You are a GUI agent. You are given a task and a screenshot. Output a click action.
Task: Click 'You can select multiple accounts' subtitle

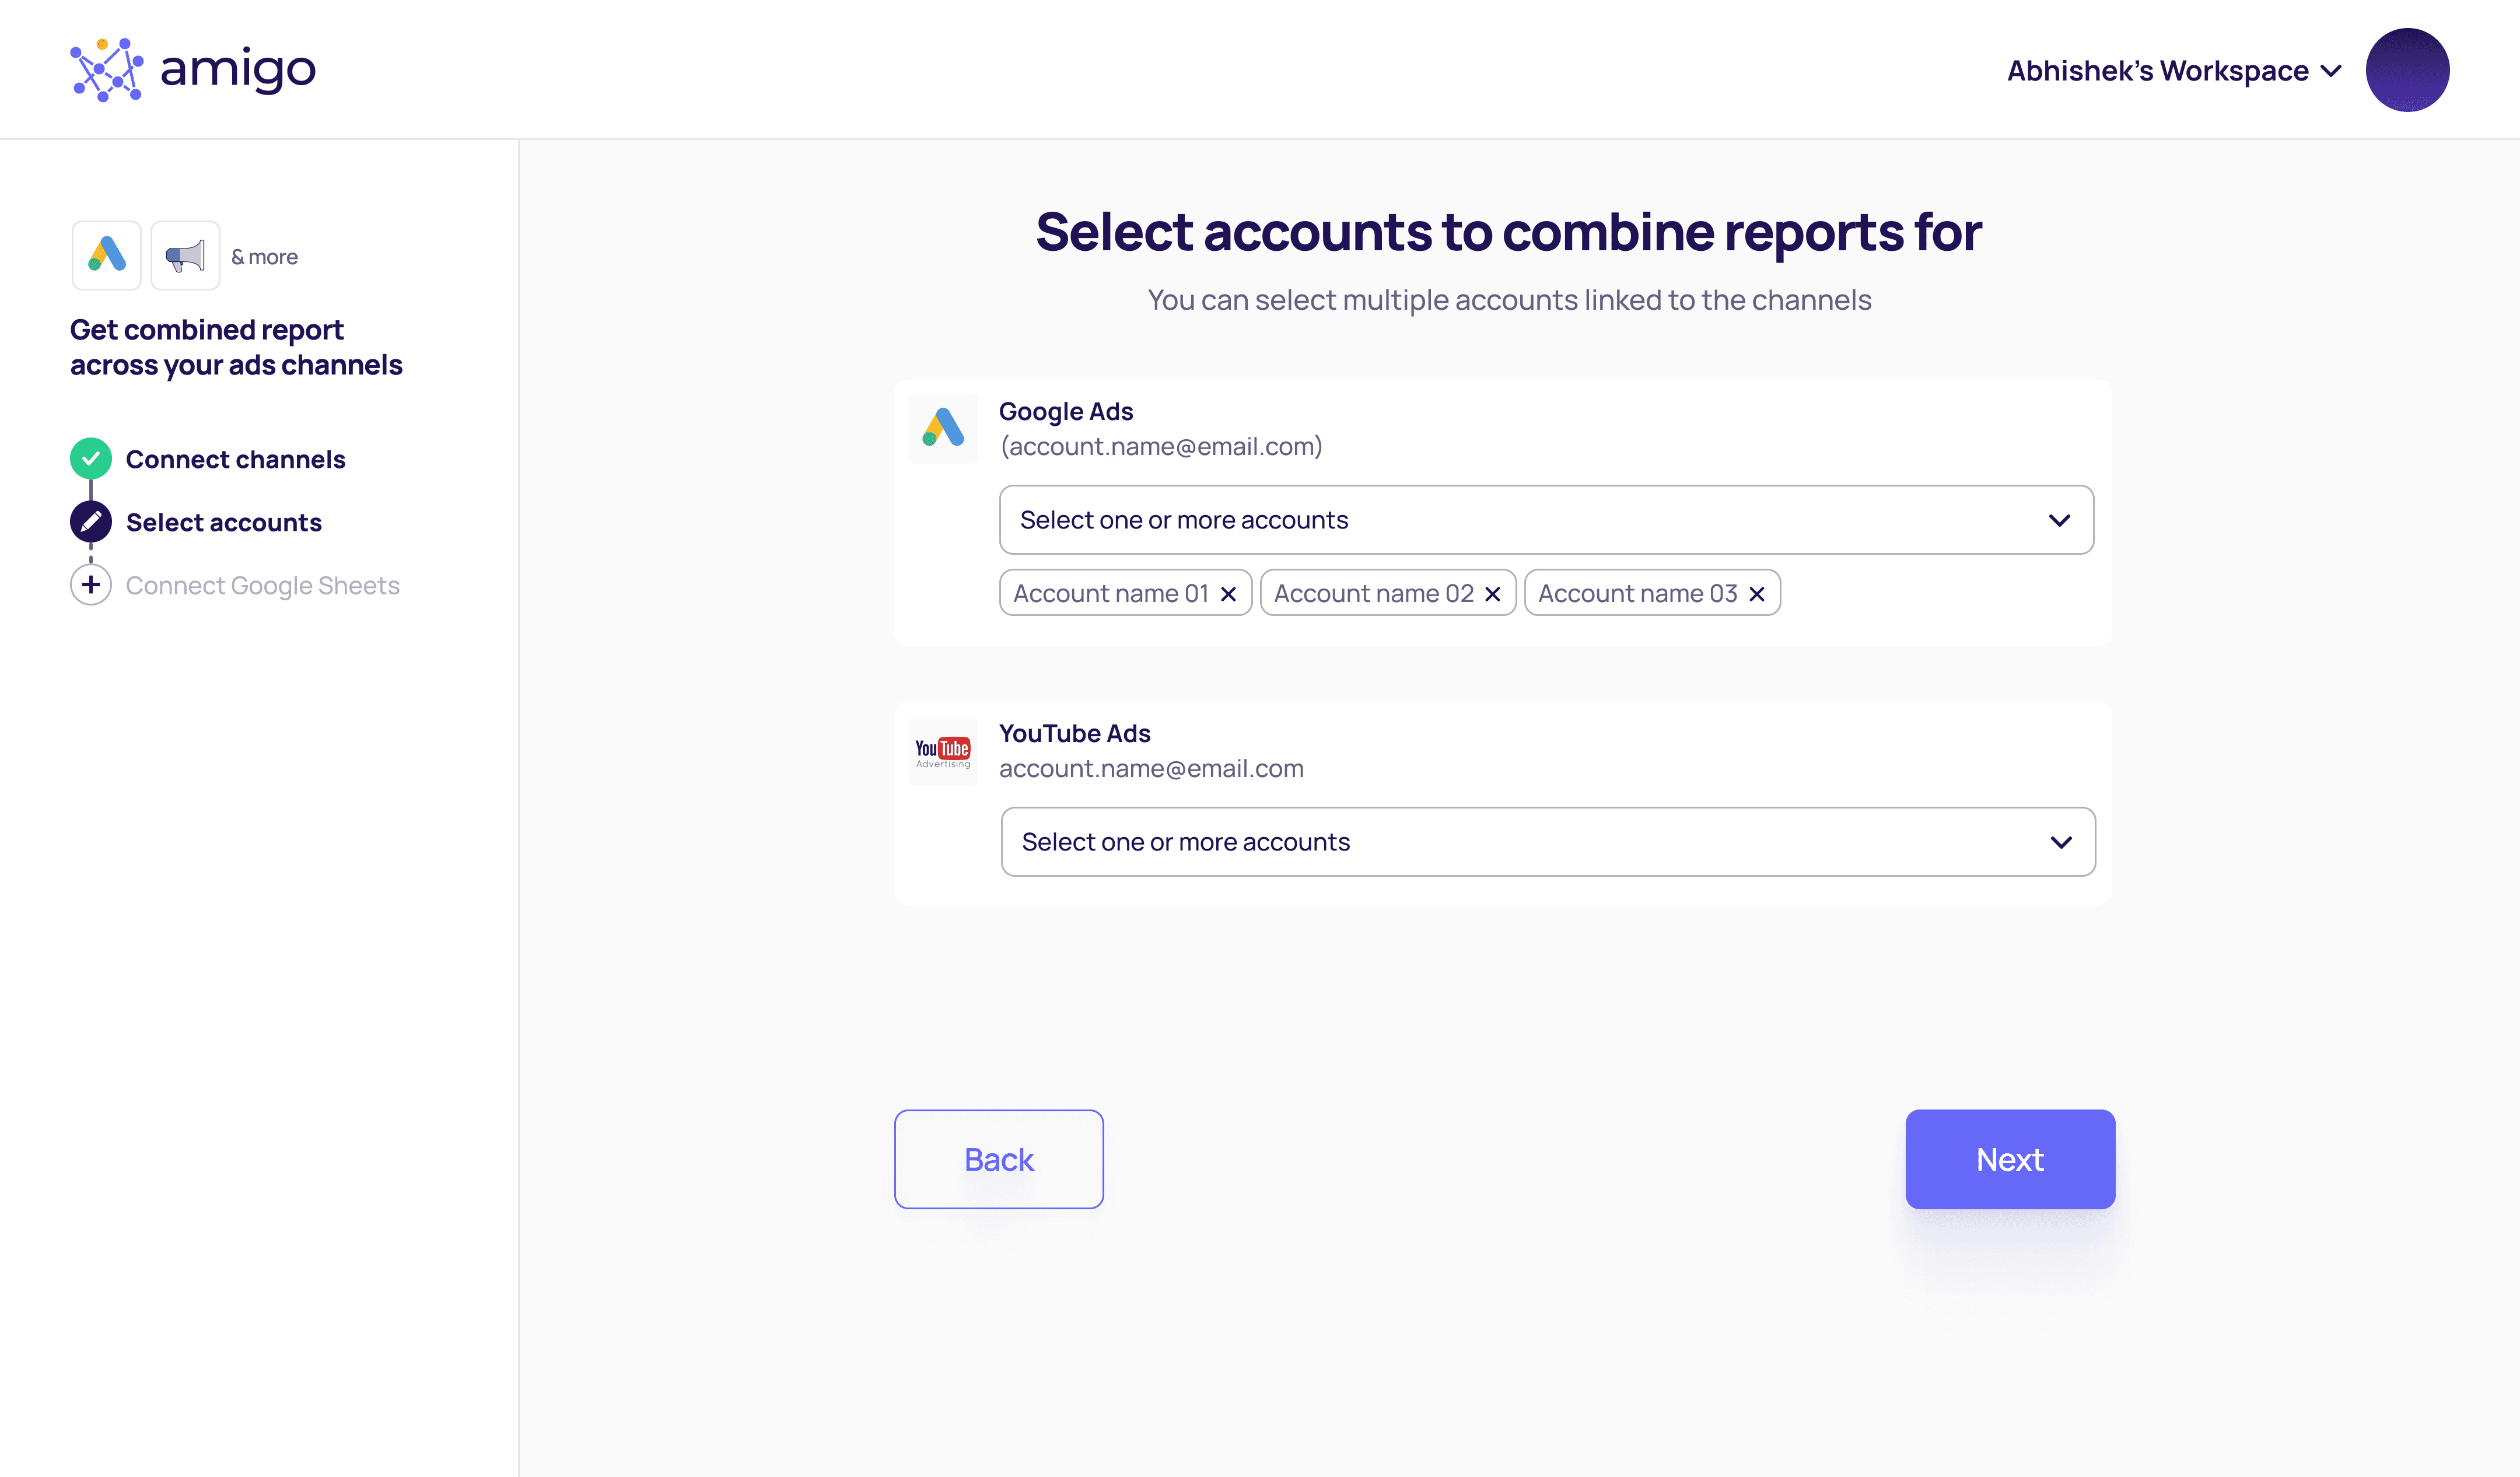tap(1509, 300)
